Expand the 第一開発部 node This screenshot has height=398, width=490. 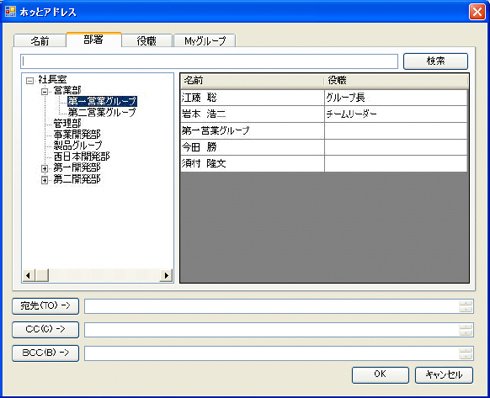(x=44, y=169)
